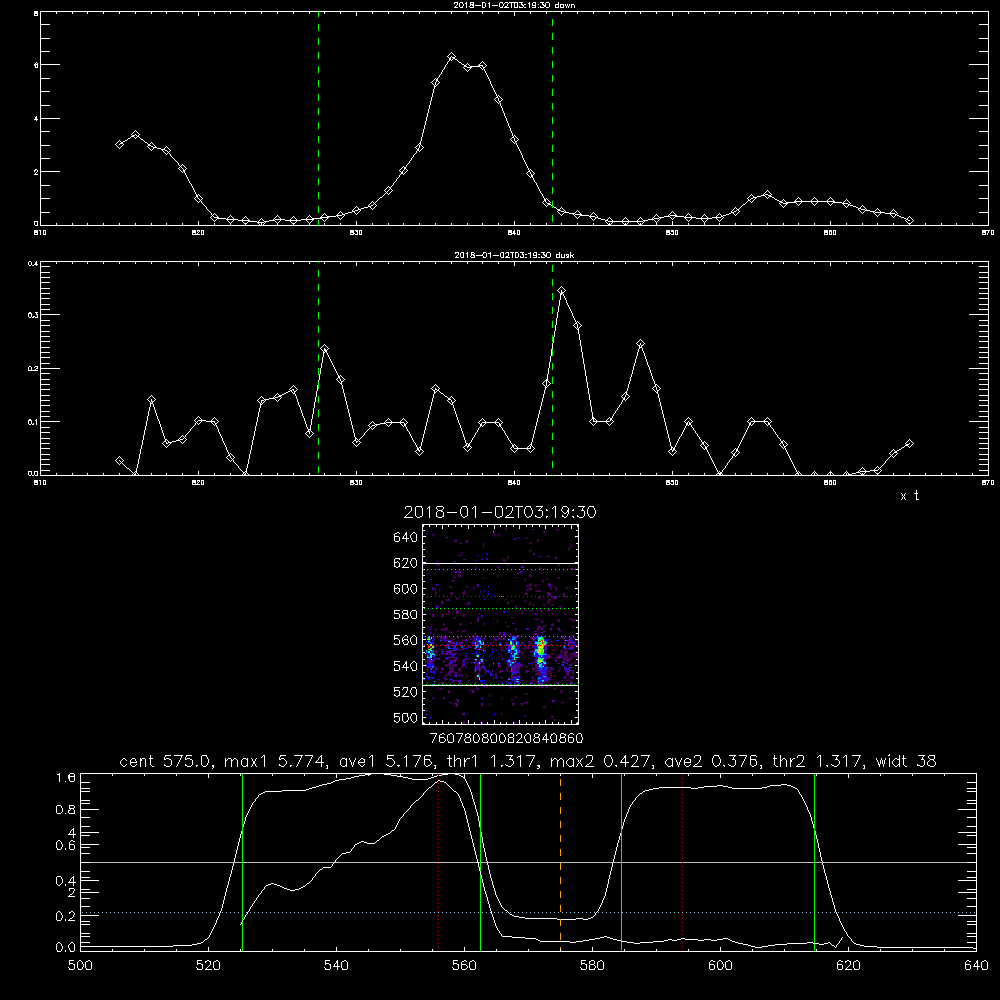Image resolution: width=1000 pixels, height=1000 pixels.
Task: Click the 'x t' label under the dusk plot
Action: [909, 496]
